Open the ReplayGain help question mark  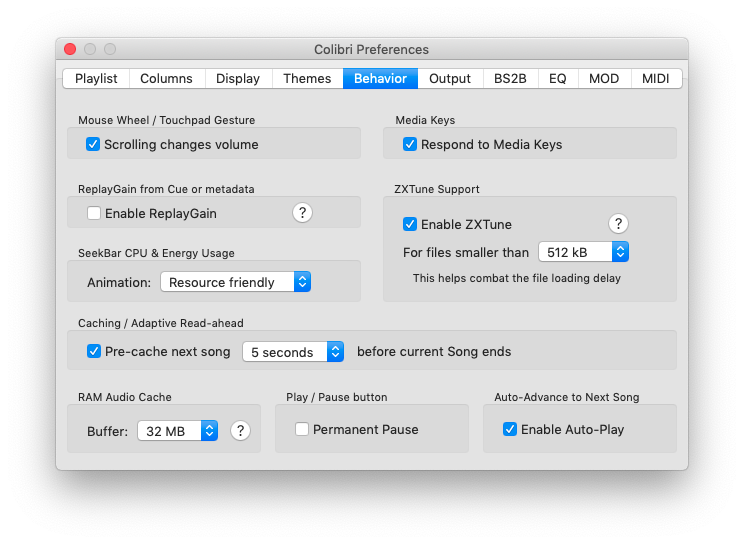pyautogui.click(x=302, y=213)
